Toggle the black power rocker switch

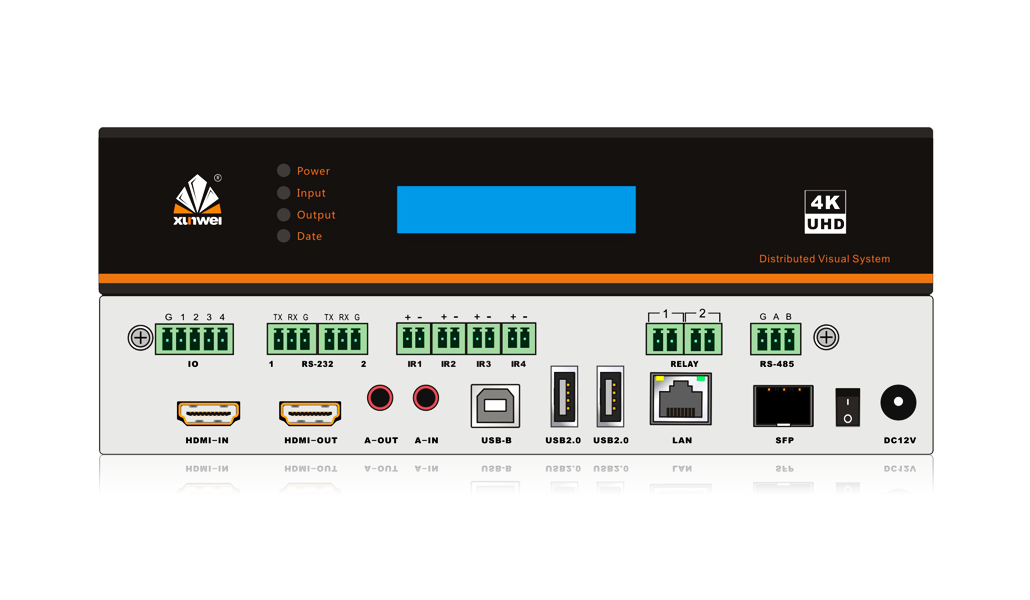(848, 407)
